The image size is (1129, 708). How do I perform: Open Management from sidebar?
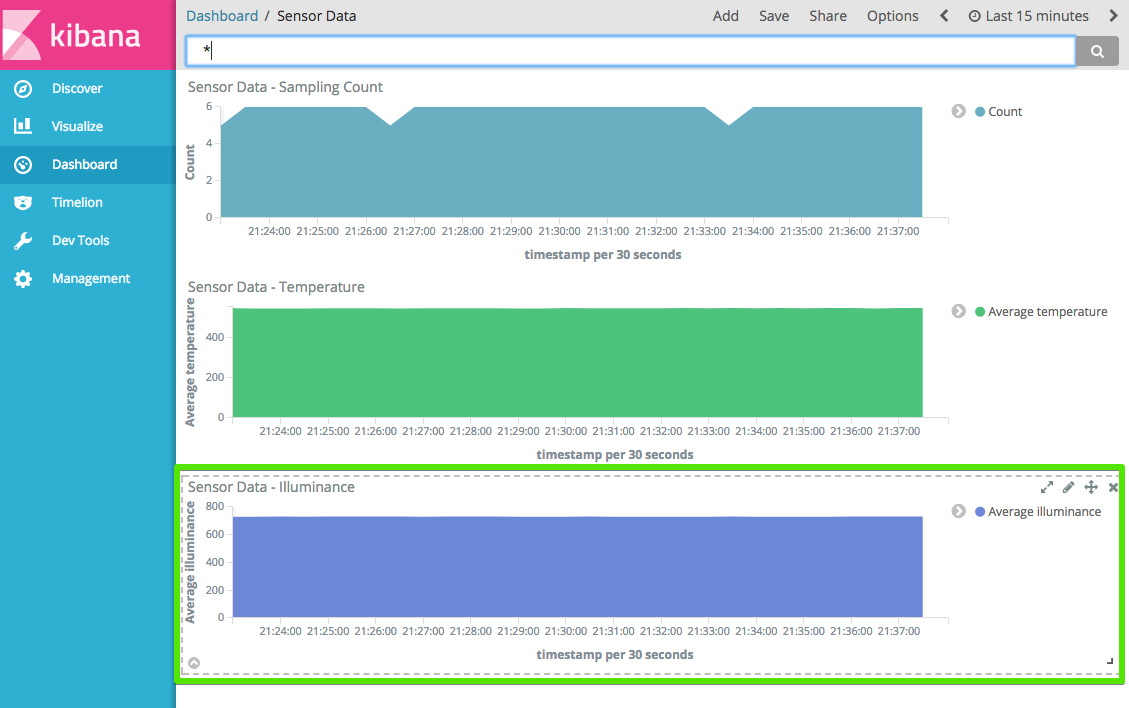88,279
